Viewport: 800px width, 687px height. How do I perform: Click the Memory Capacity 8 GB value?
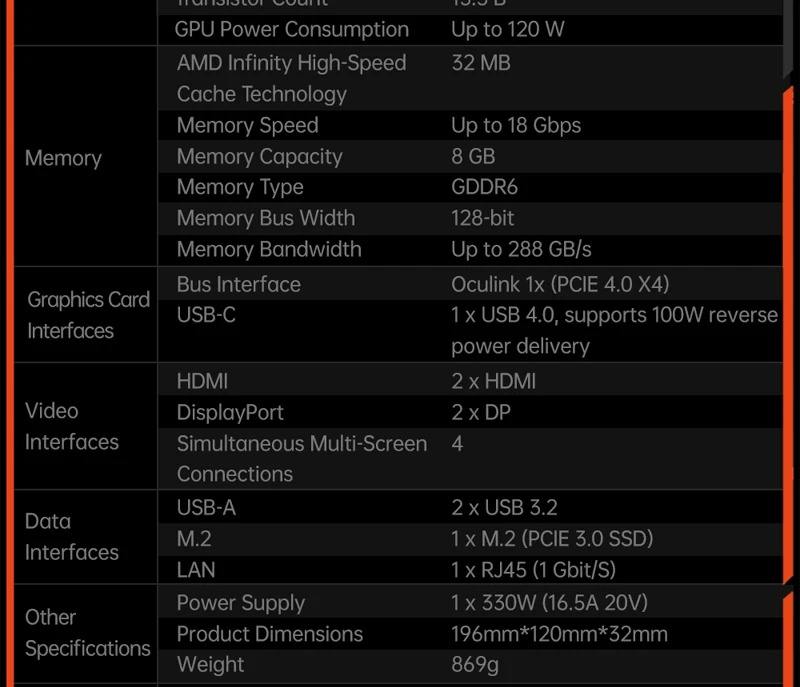pos(473,156)
